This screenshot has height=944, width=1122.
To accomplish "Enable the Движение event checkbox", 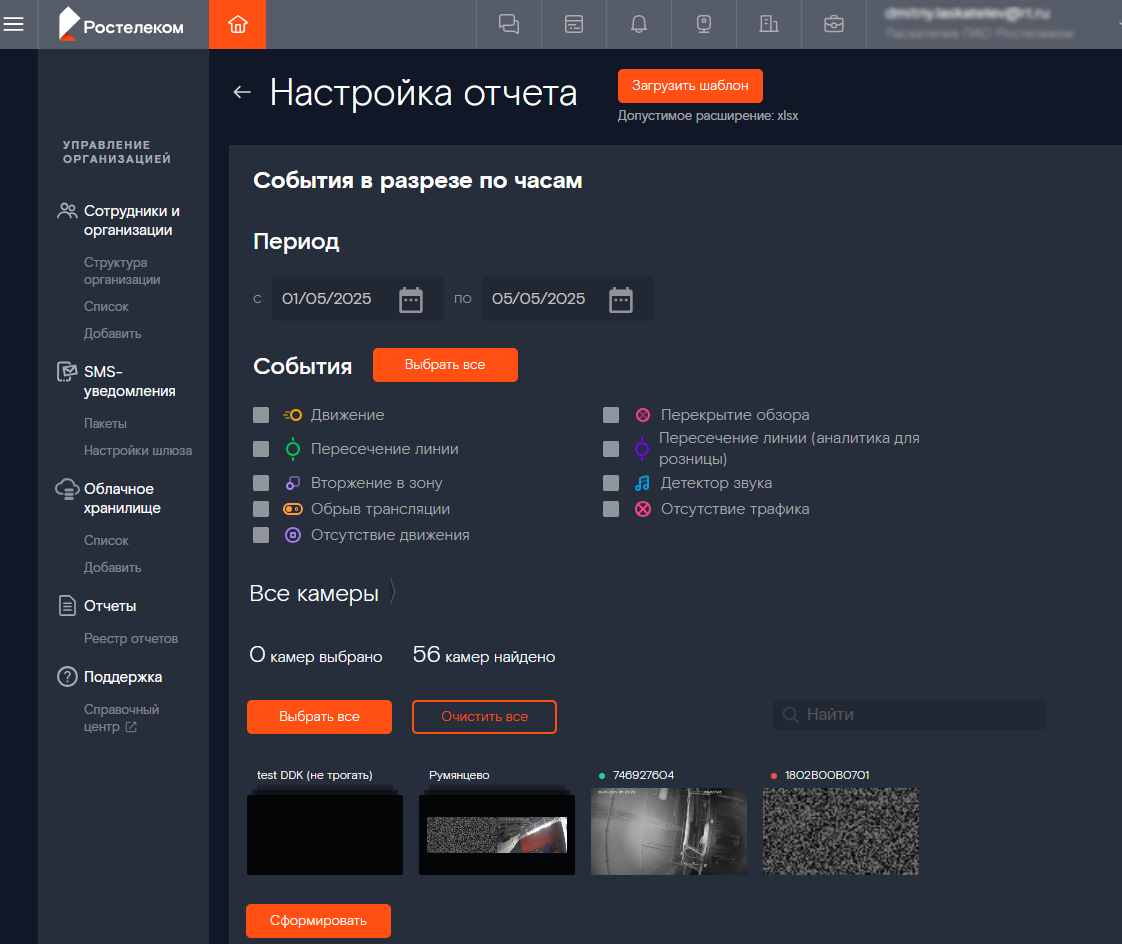I will click(261, 415).
